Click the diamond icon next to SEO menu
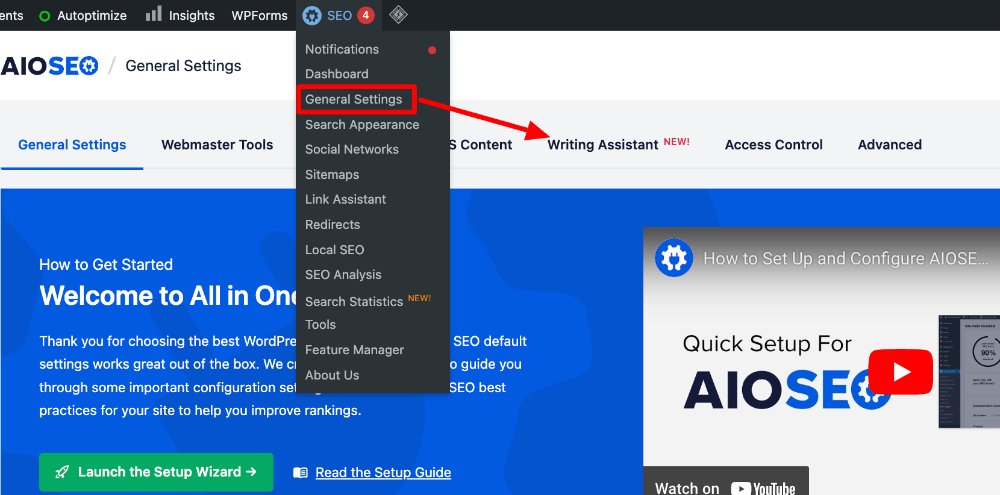The height and width of the screenshot is (495, 1000). tap(399, 15)
